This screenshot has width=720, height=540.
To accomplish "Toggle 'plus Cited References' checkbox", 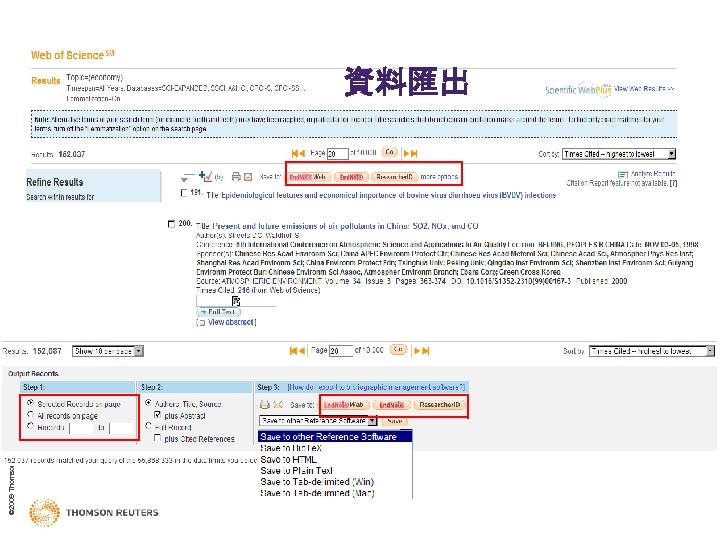I will pos(158,439).
